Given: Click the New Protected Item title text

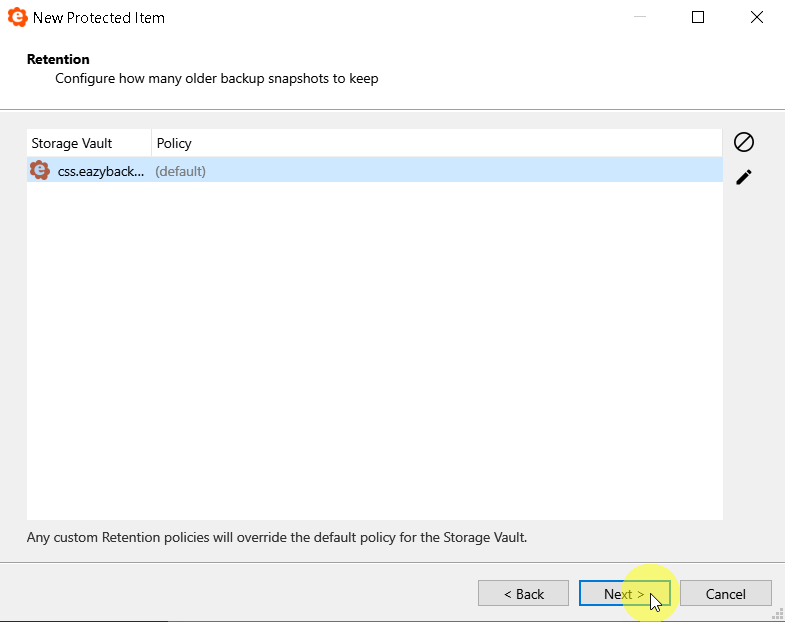Looking at the screenshot, I should coord(99,18).
